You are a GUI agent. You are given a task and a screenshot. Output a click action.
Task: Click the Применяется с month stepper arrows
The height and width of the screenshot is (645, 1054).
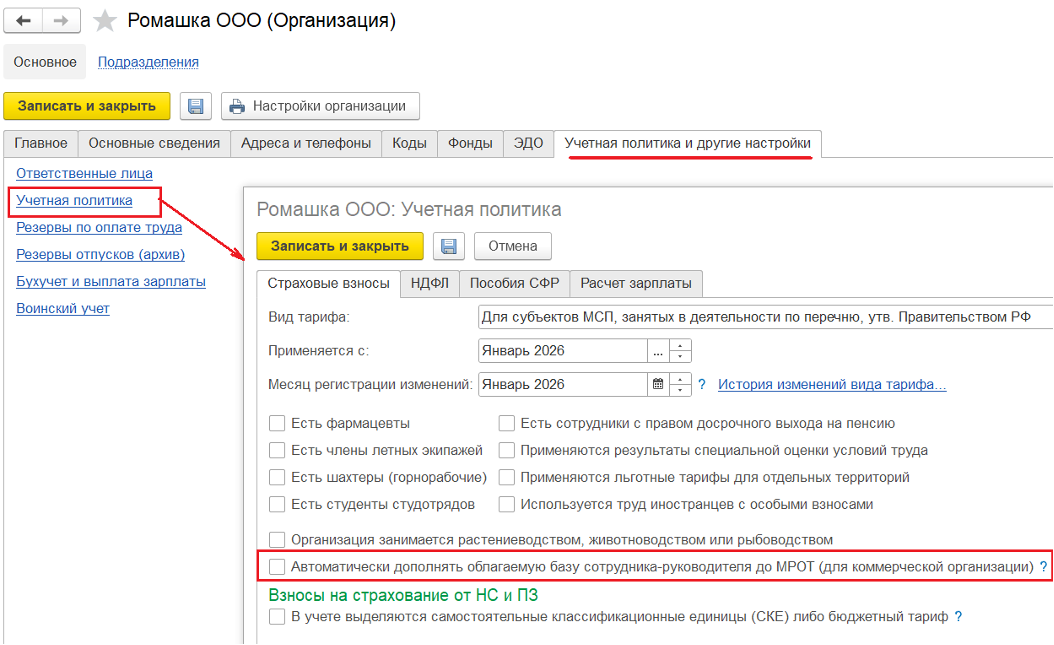[681, 351]
